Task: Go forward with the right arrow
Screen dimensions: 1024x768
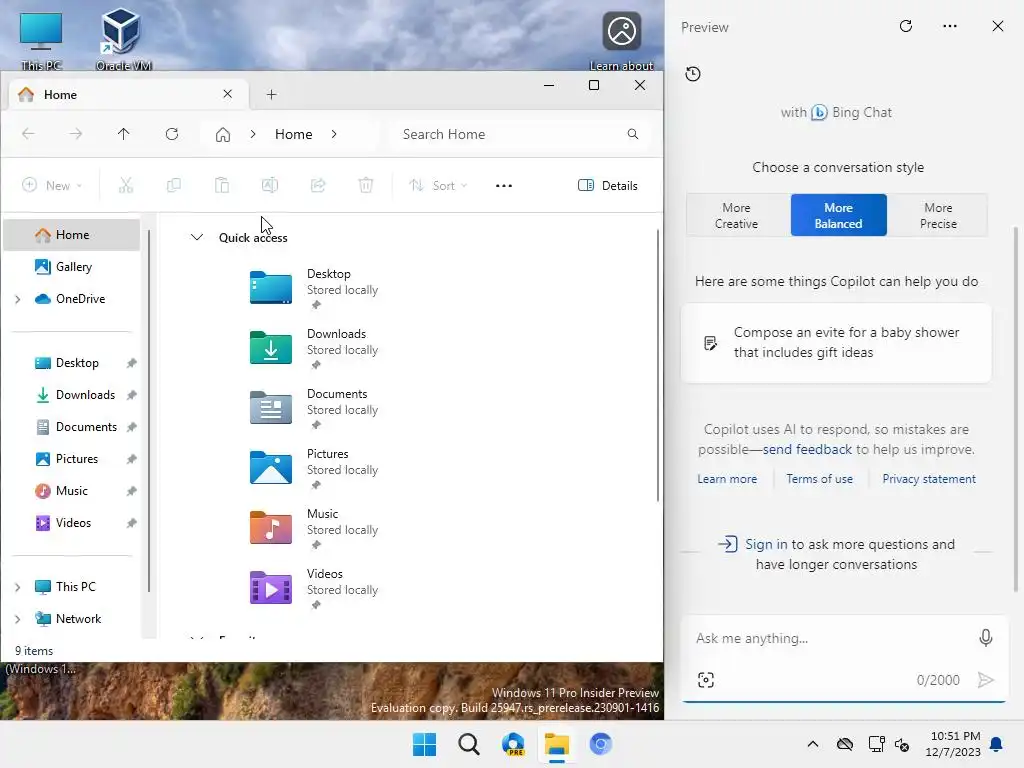Action: click(76, 134)
